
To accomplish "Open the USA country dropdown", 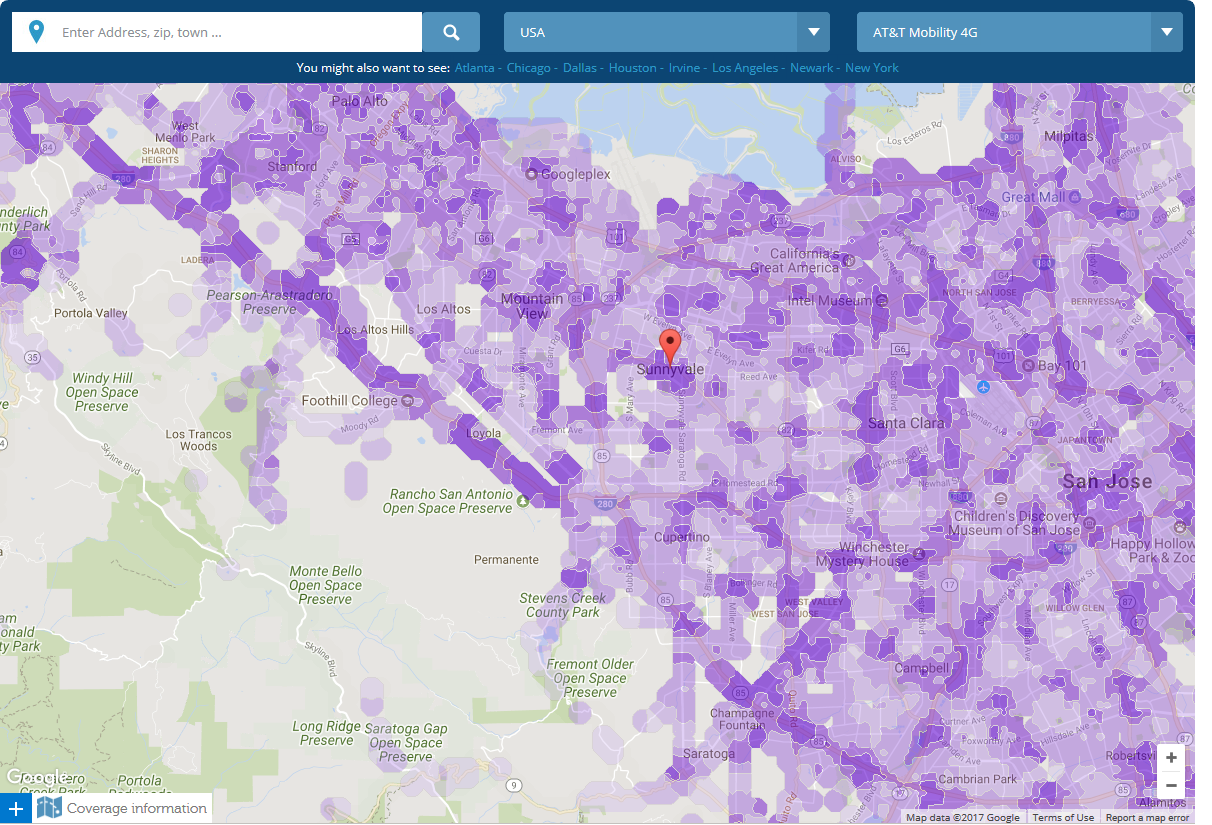I will coord(667,32).
